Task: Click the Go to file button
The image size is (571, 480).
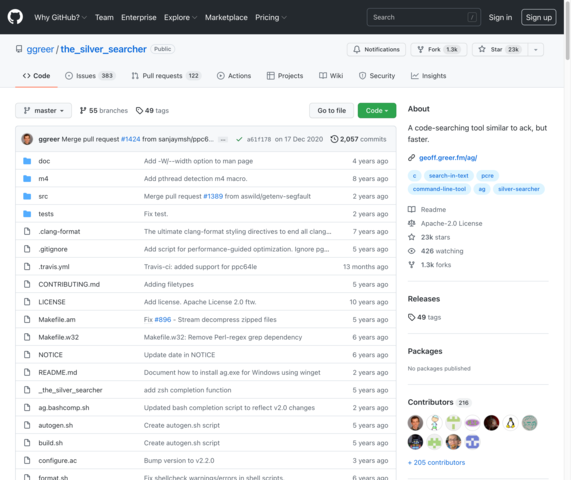Action: [331, 110]
